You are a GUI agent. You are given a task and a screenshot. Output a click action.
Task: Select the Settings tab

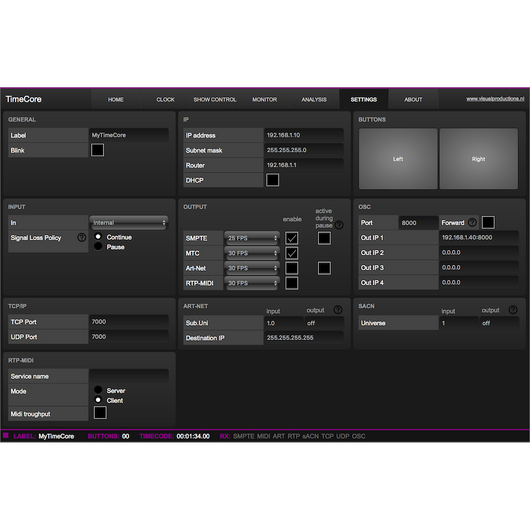coord(364,99)
